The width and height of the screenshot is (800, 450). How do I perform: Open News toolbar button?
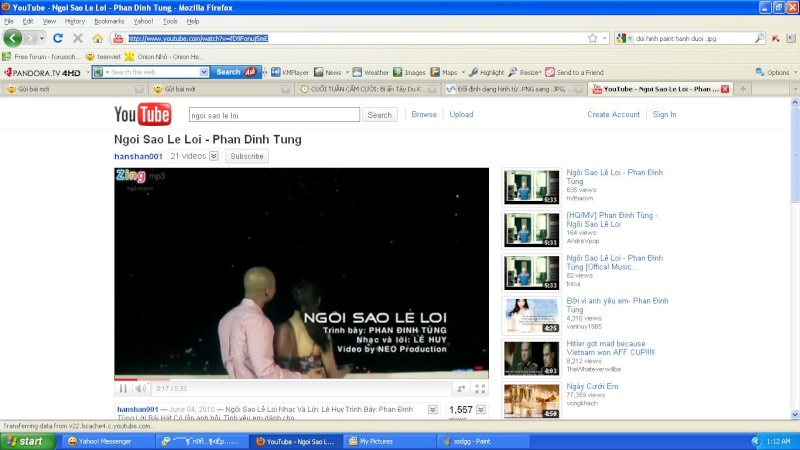[328, 72]
